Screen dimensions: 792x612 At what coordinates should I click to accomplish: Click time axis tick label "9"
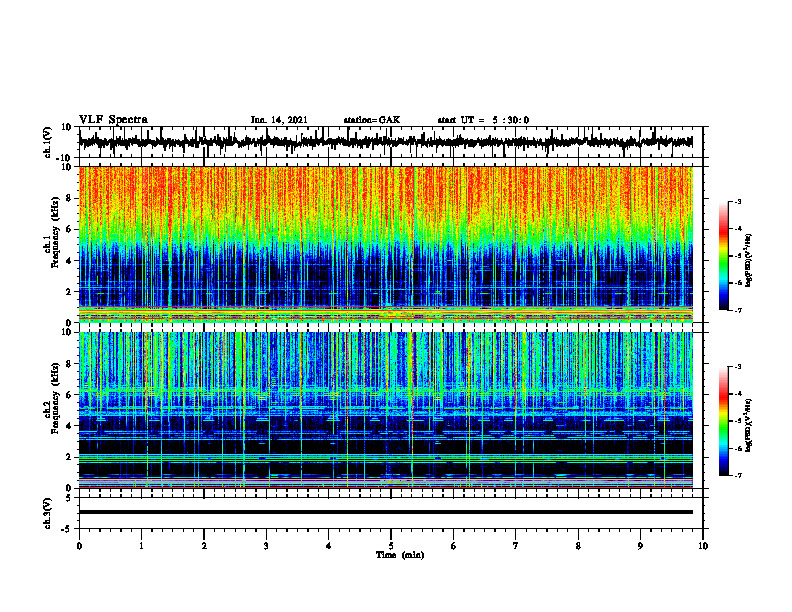[640, 546]
